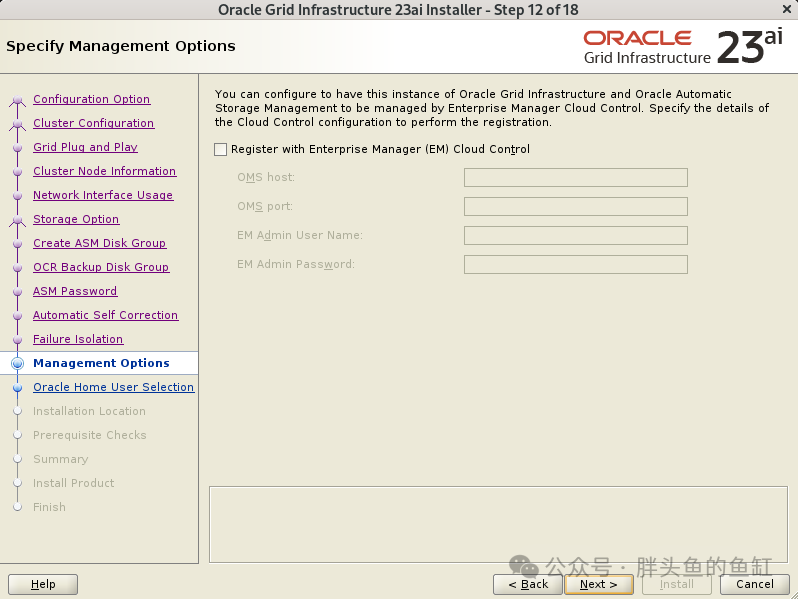This screenshot has height=599, width=798.
Task: Click the Cluster Configuration step bullet icon
Action: 17,124
